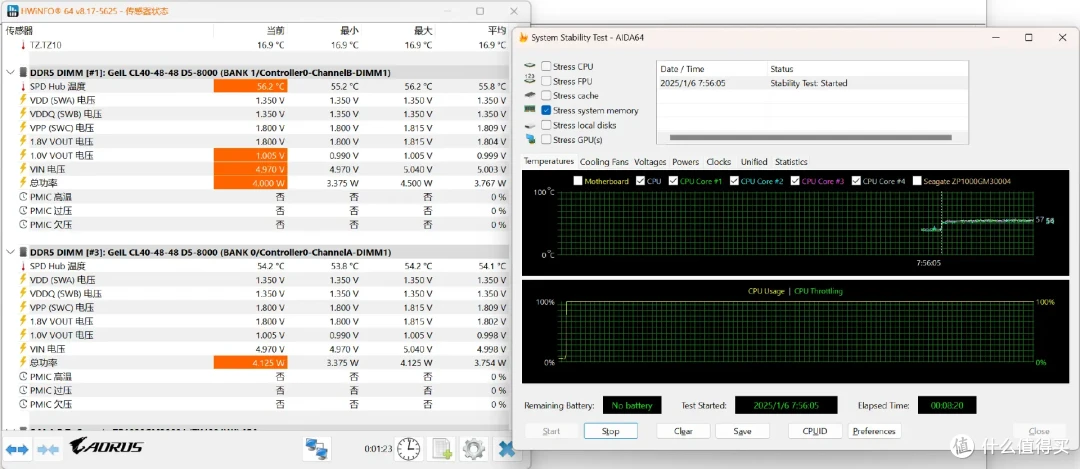Screen dimensions: 1080x469
Task: Enable the Stress GPU(s) checkbox
Action: [x=546, y=140]
